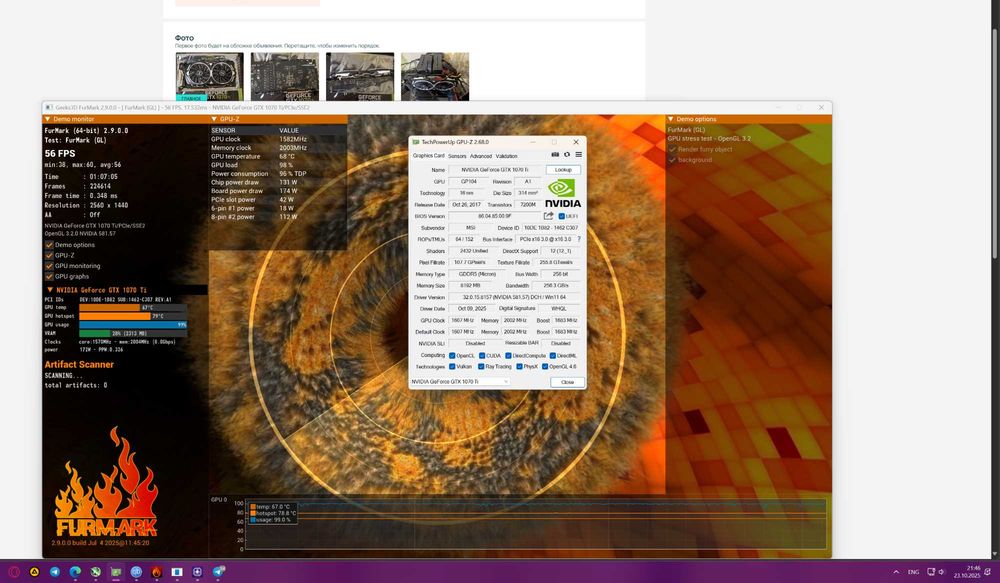Collapse the NVIDIA GeForce GTX 1070 Ti section

click(x=50, y=290)
